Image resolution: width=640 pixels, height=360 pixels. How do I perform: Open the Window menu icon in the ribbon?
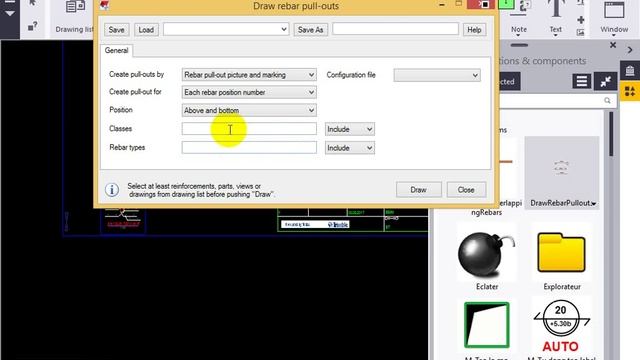pyautogui.click(x=614, y=10)
